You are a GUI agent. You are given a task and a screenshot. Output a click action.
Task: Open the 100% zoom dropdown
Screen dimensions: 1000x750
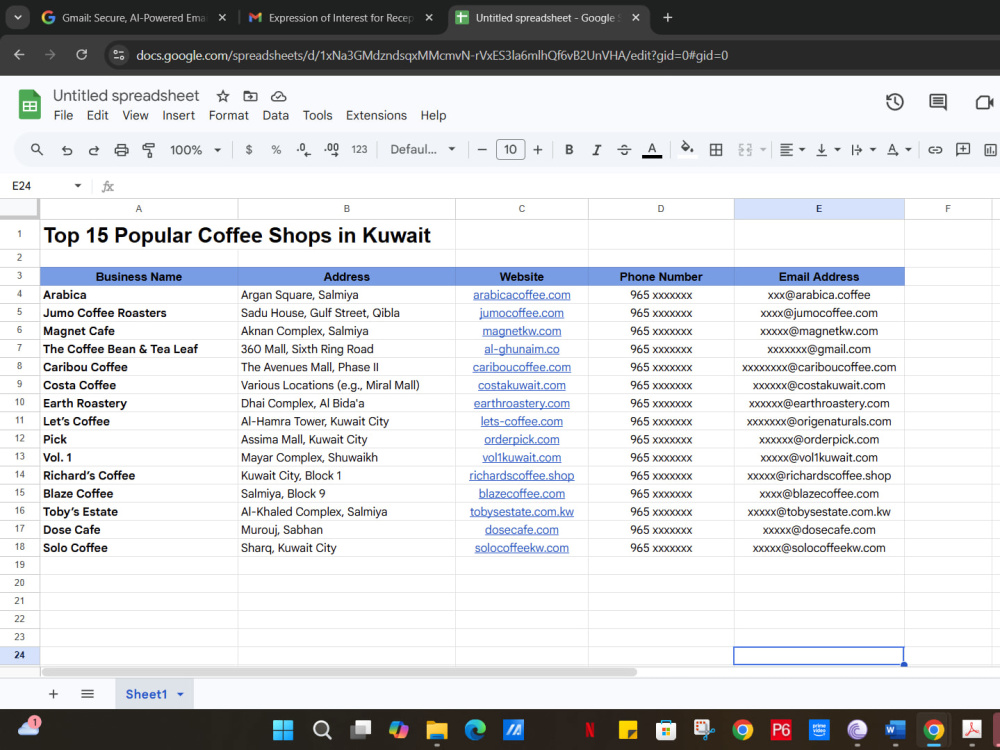point(195,150)
